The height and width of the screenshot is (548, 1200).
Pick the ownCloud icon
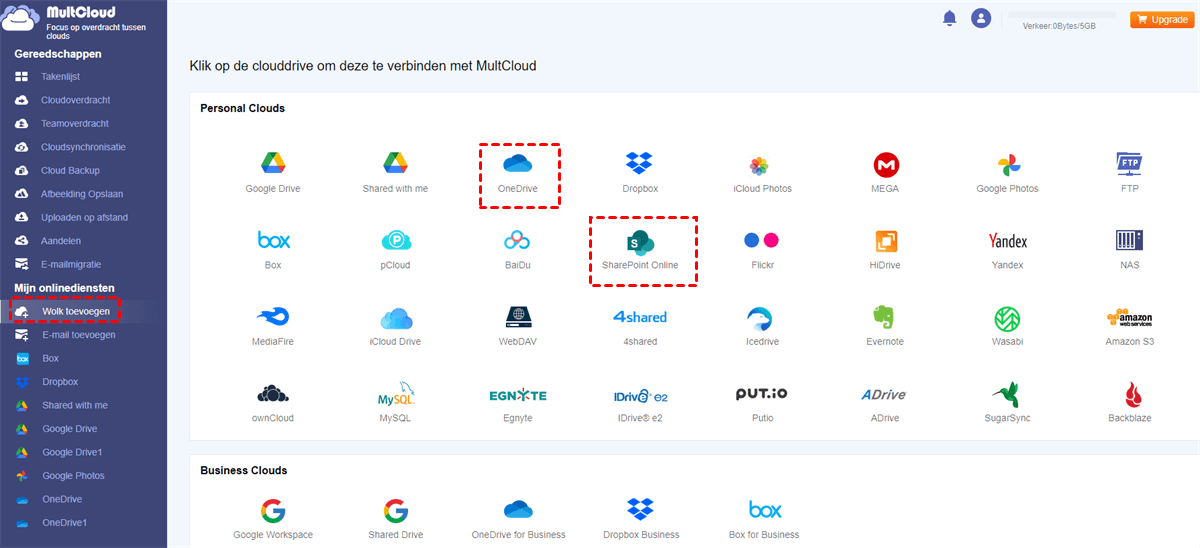point(273,393)
